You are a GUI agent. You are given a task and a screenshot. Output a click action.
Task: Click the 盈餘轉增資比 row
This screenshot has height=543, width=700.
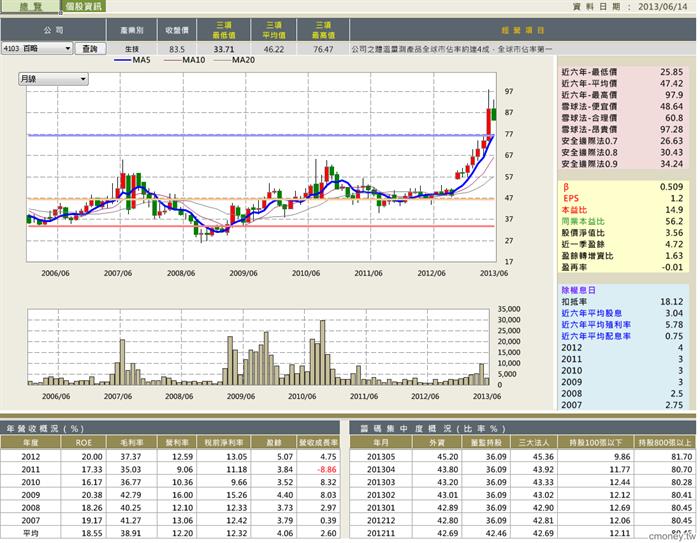(622, 256)
